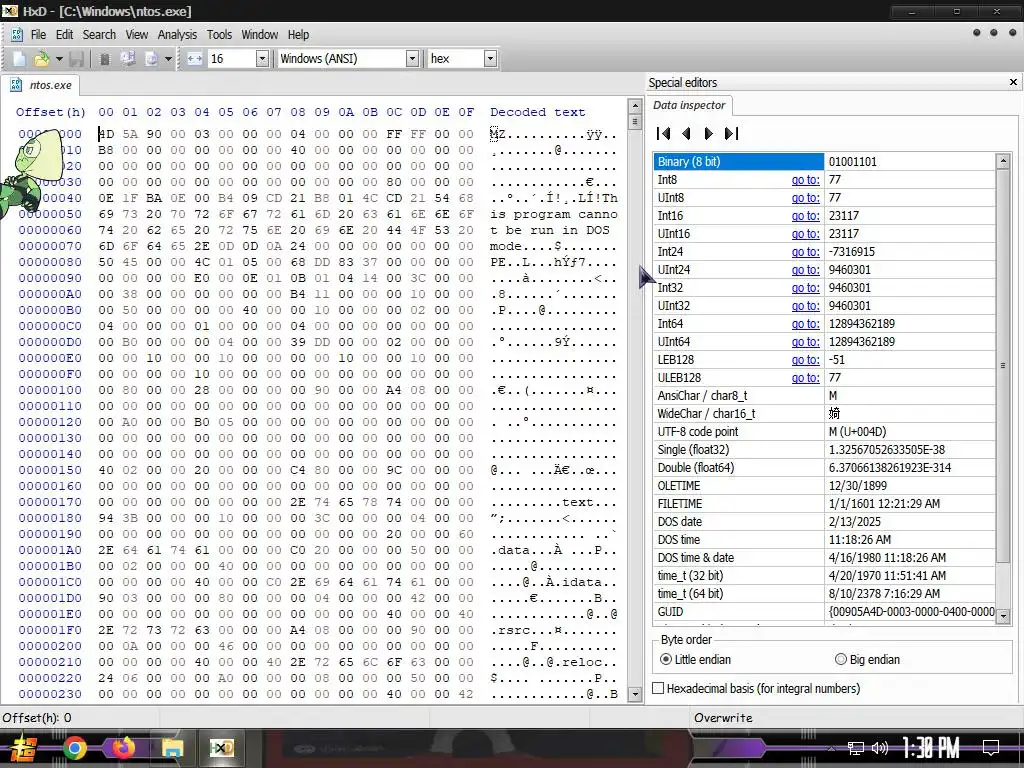
Task: Select Big endian byte order
Action: (867, 660)
